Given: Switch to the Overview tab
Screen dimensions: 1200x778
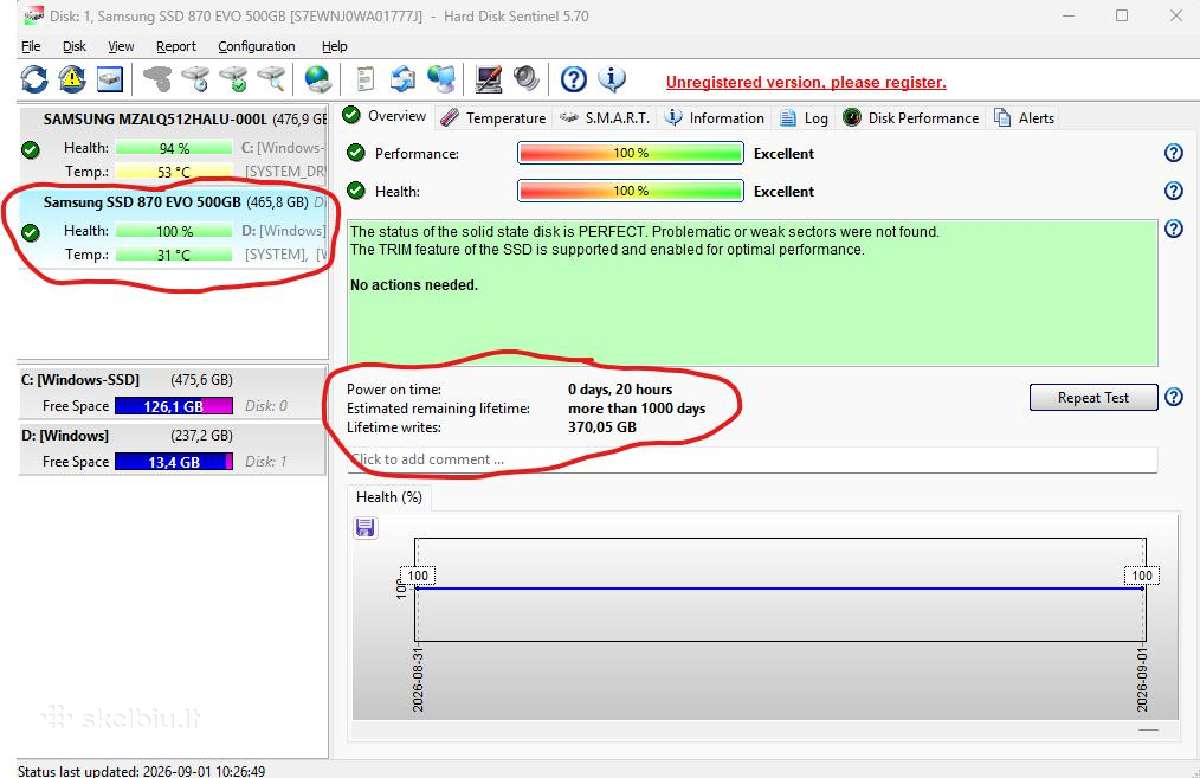Looking at the screenshot, I should pyautogui.click(x=385, y=116).
